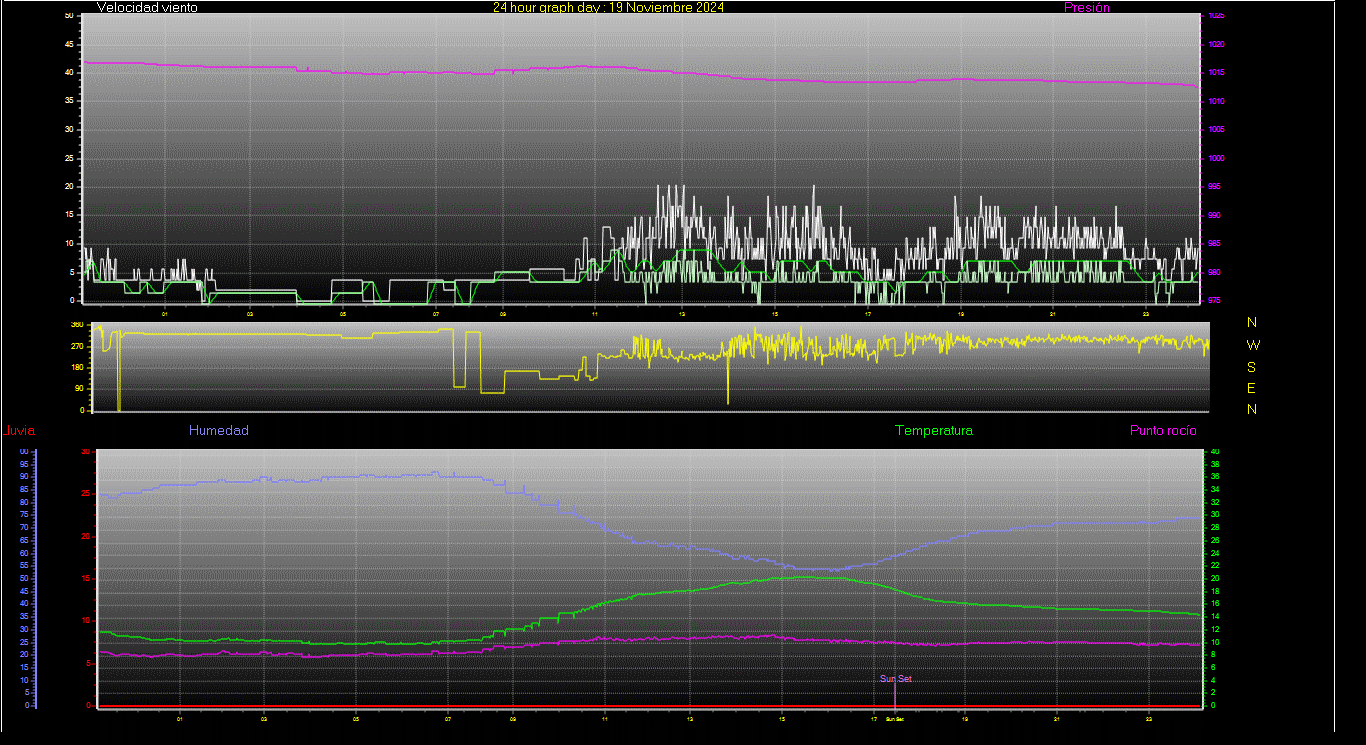The width and height of the screenshot is (1366, 745).
Task: Select the 'Humedad' legend label
Action: click(219, 431)
